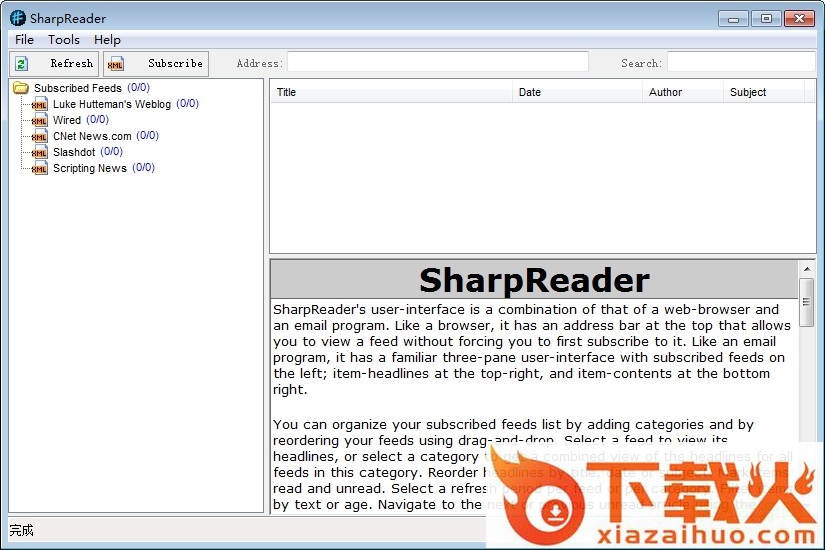Open the Tools menu

tap(64, 39)
